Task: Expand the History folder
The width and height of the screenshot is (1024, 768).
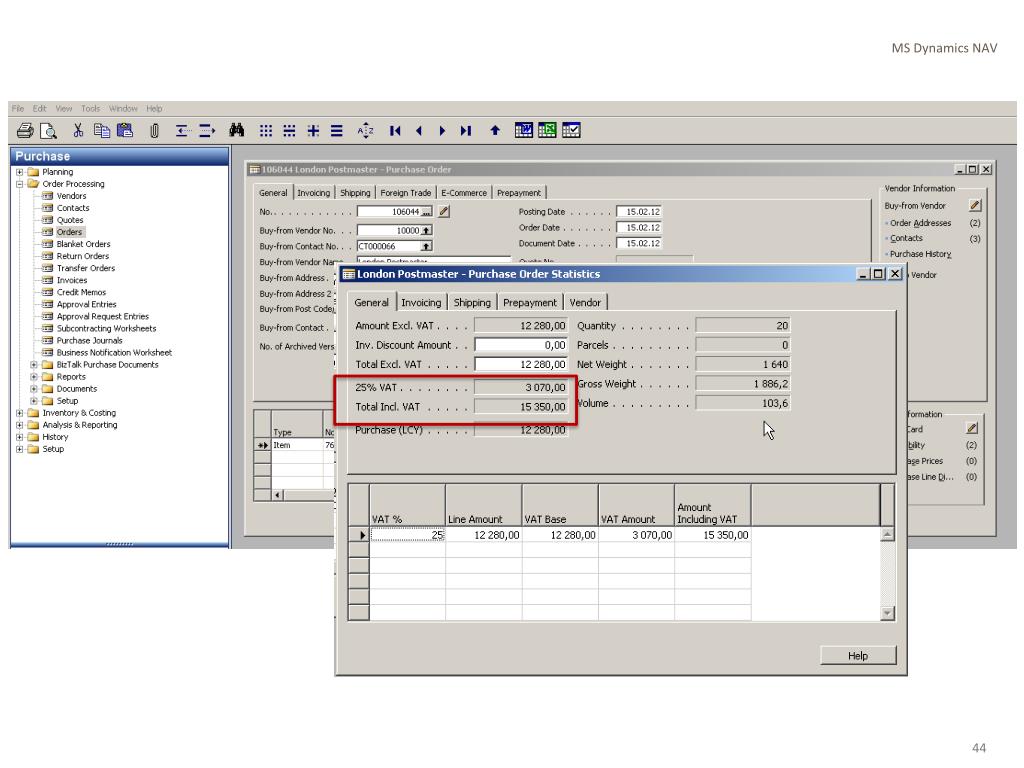Action: [20, 437]
